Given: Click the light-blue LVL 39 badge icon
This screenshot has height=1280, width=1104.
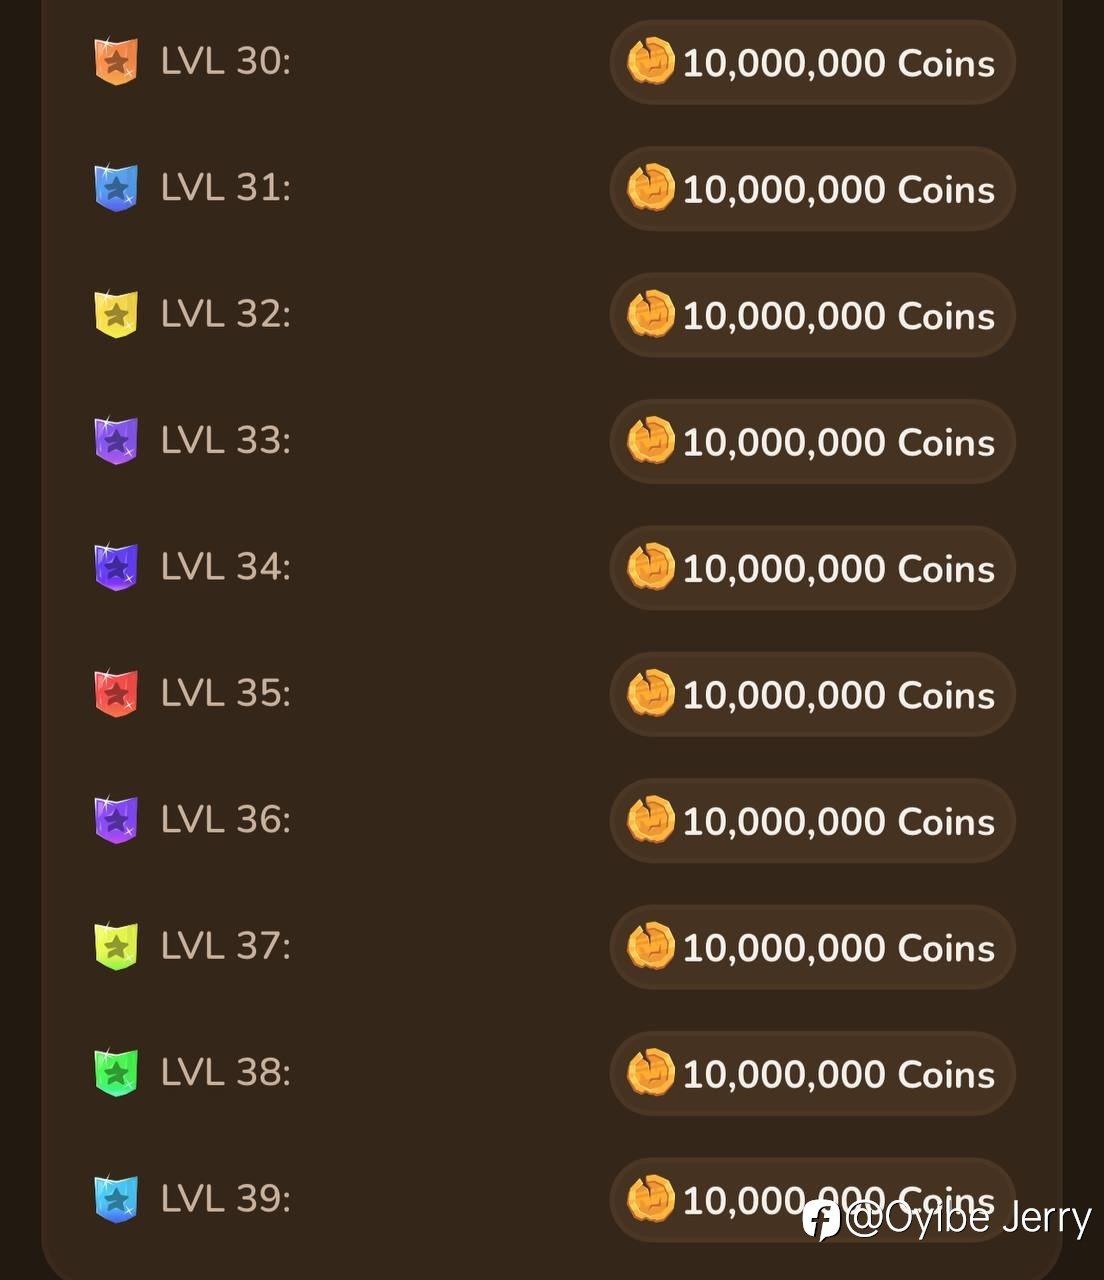Looking at the screenshot, I should [x=116, y=1199].
